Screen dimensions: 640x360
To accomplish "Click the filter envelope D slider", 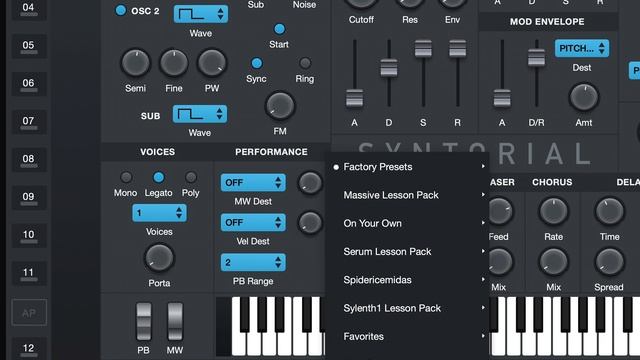I will pyautogui.click(x=389, y=68).
